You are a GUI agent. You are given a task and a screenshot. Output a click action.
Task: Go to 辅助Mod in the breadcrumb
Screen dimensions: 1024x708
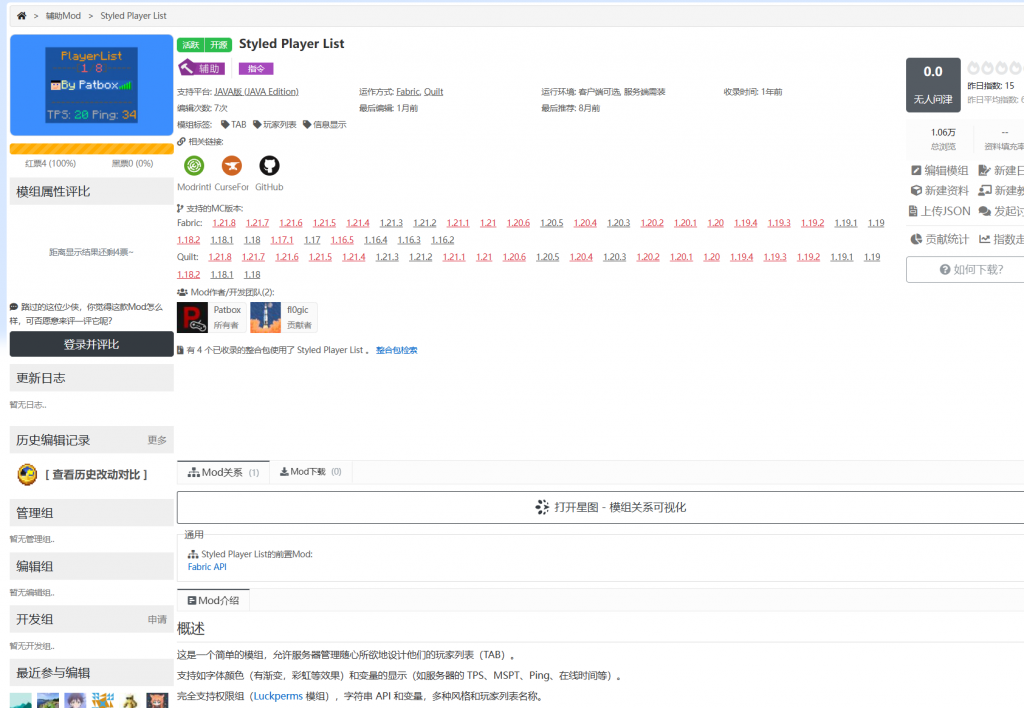coord(63,16)
